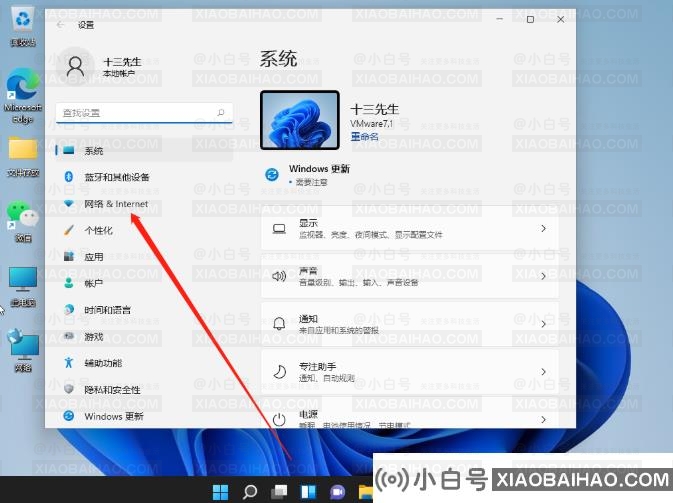673x503 pixels.
Task: Open the yellow folder desktop icon
Action: coord(23,157)
